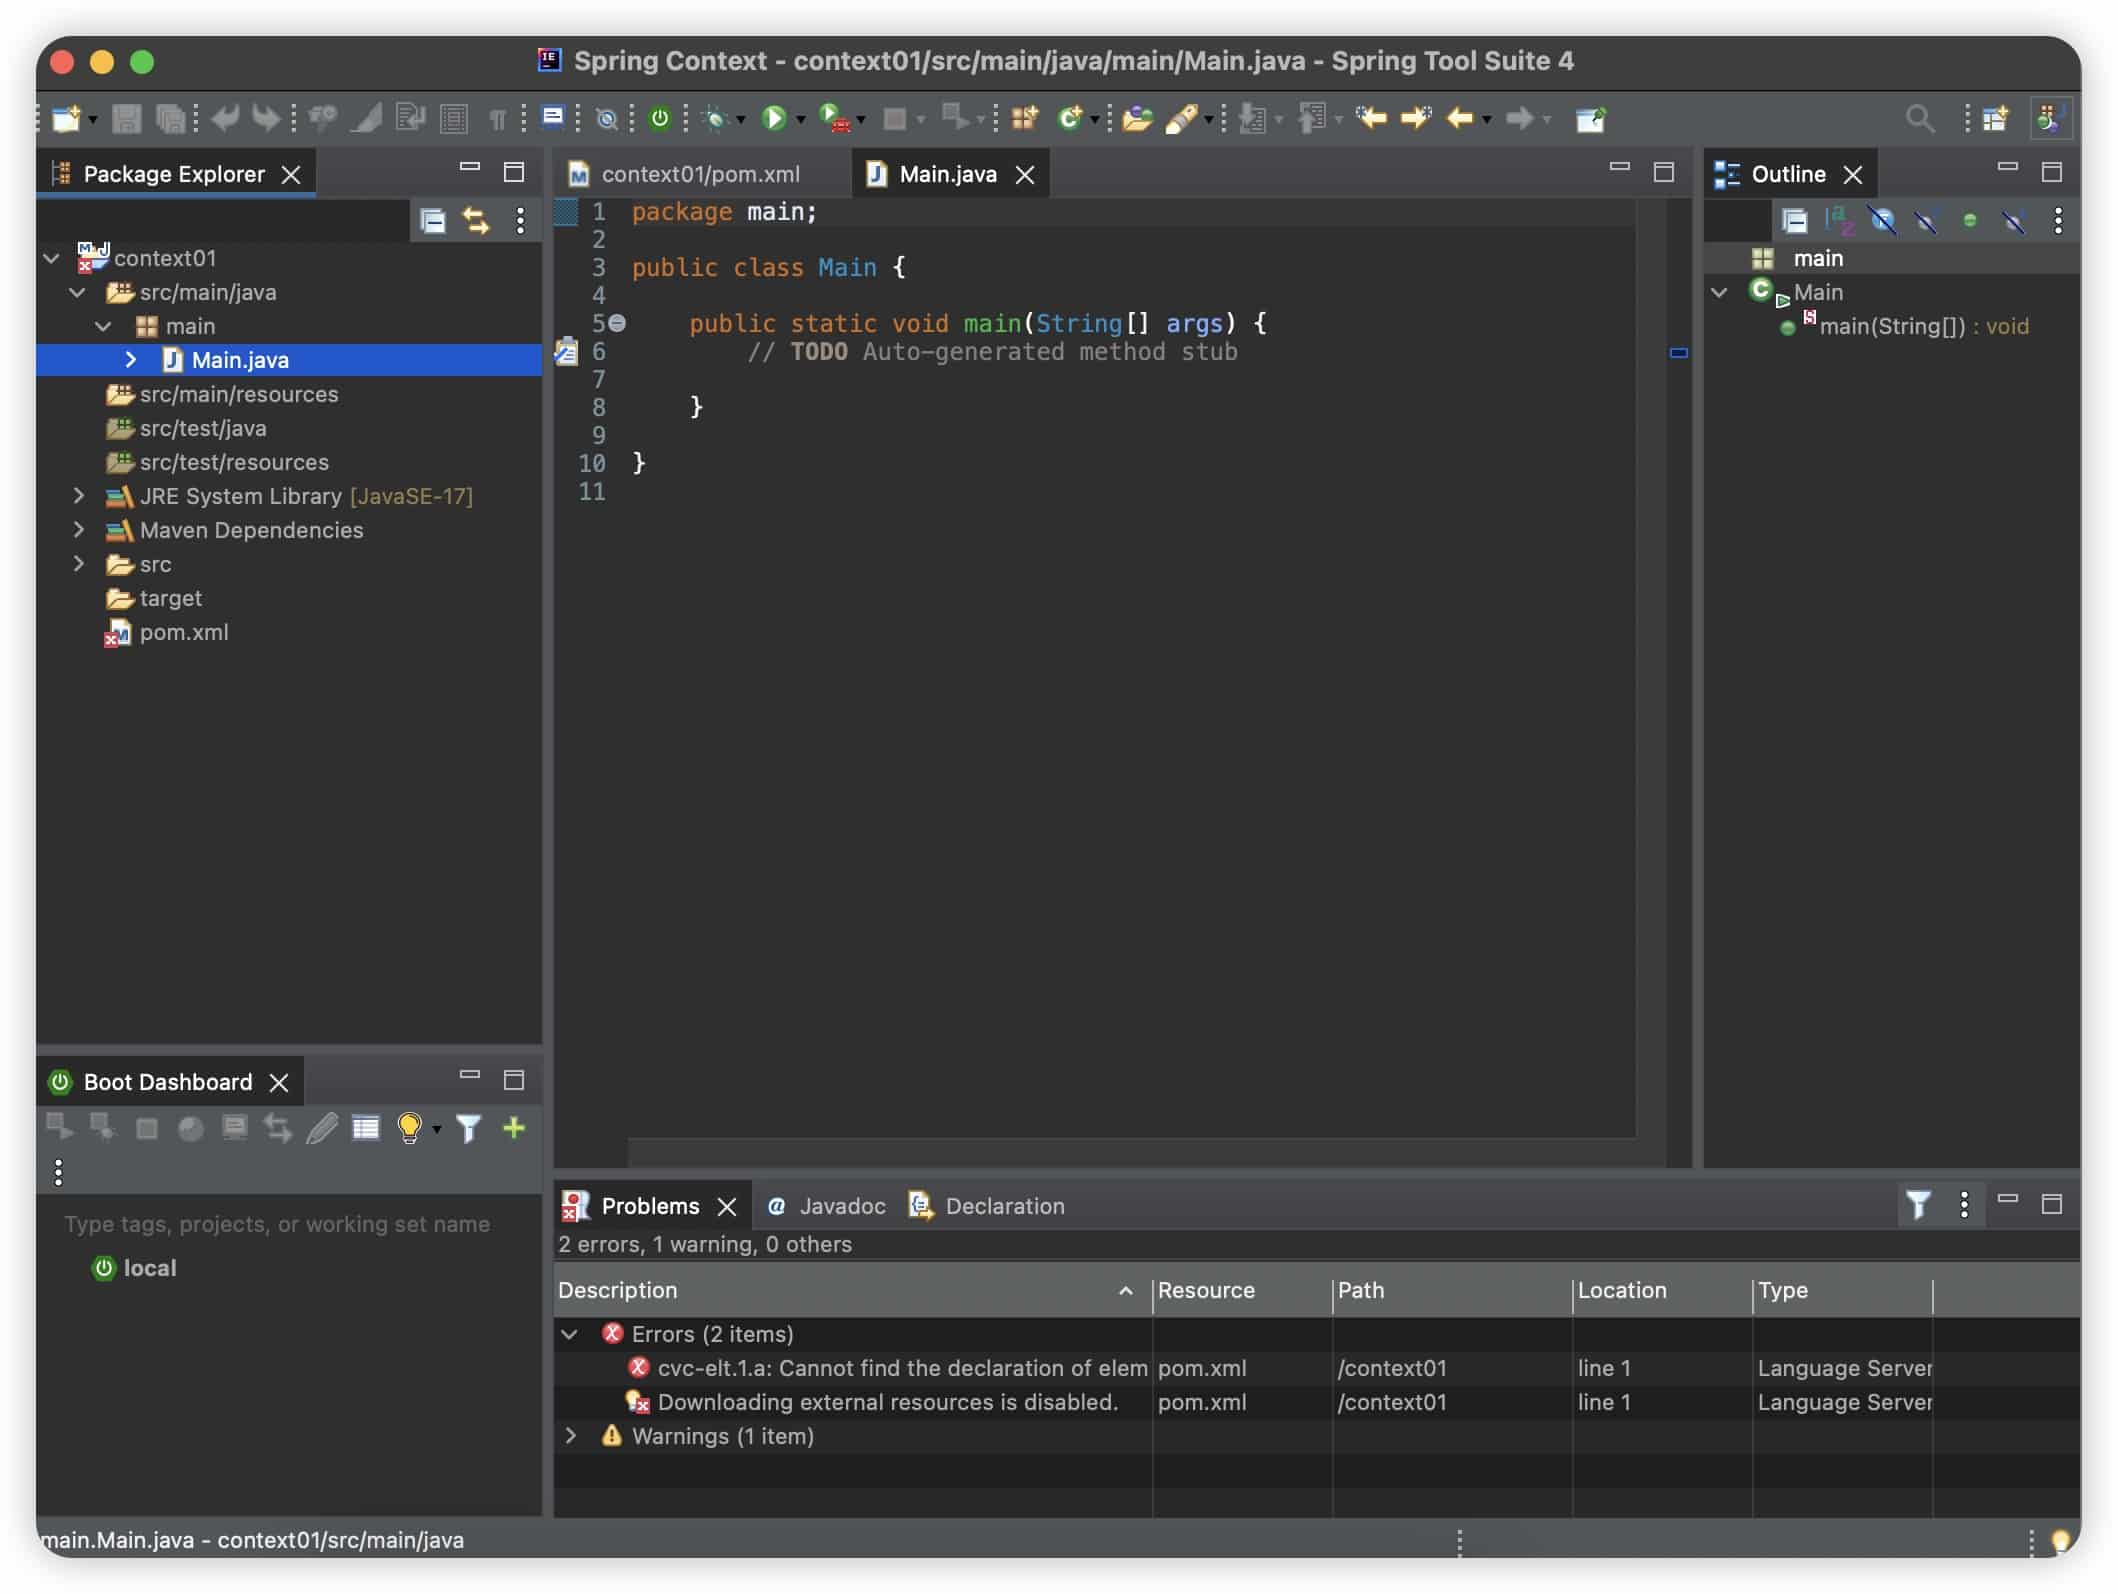Toggle alphabetical Sort in the Outline toolbar

pyautogui.click(x=1839, y=220)
